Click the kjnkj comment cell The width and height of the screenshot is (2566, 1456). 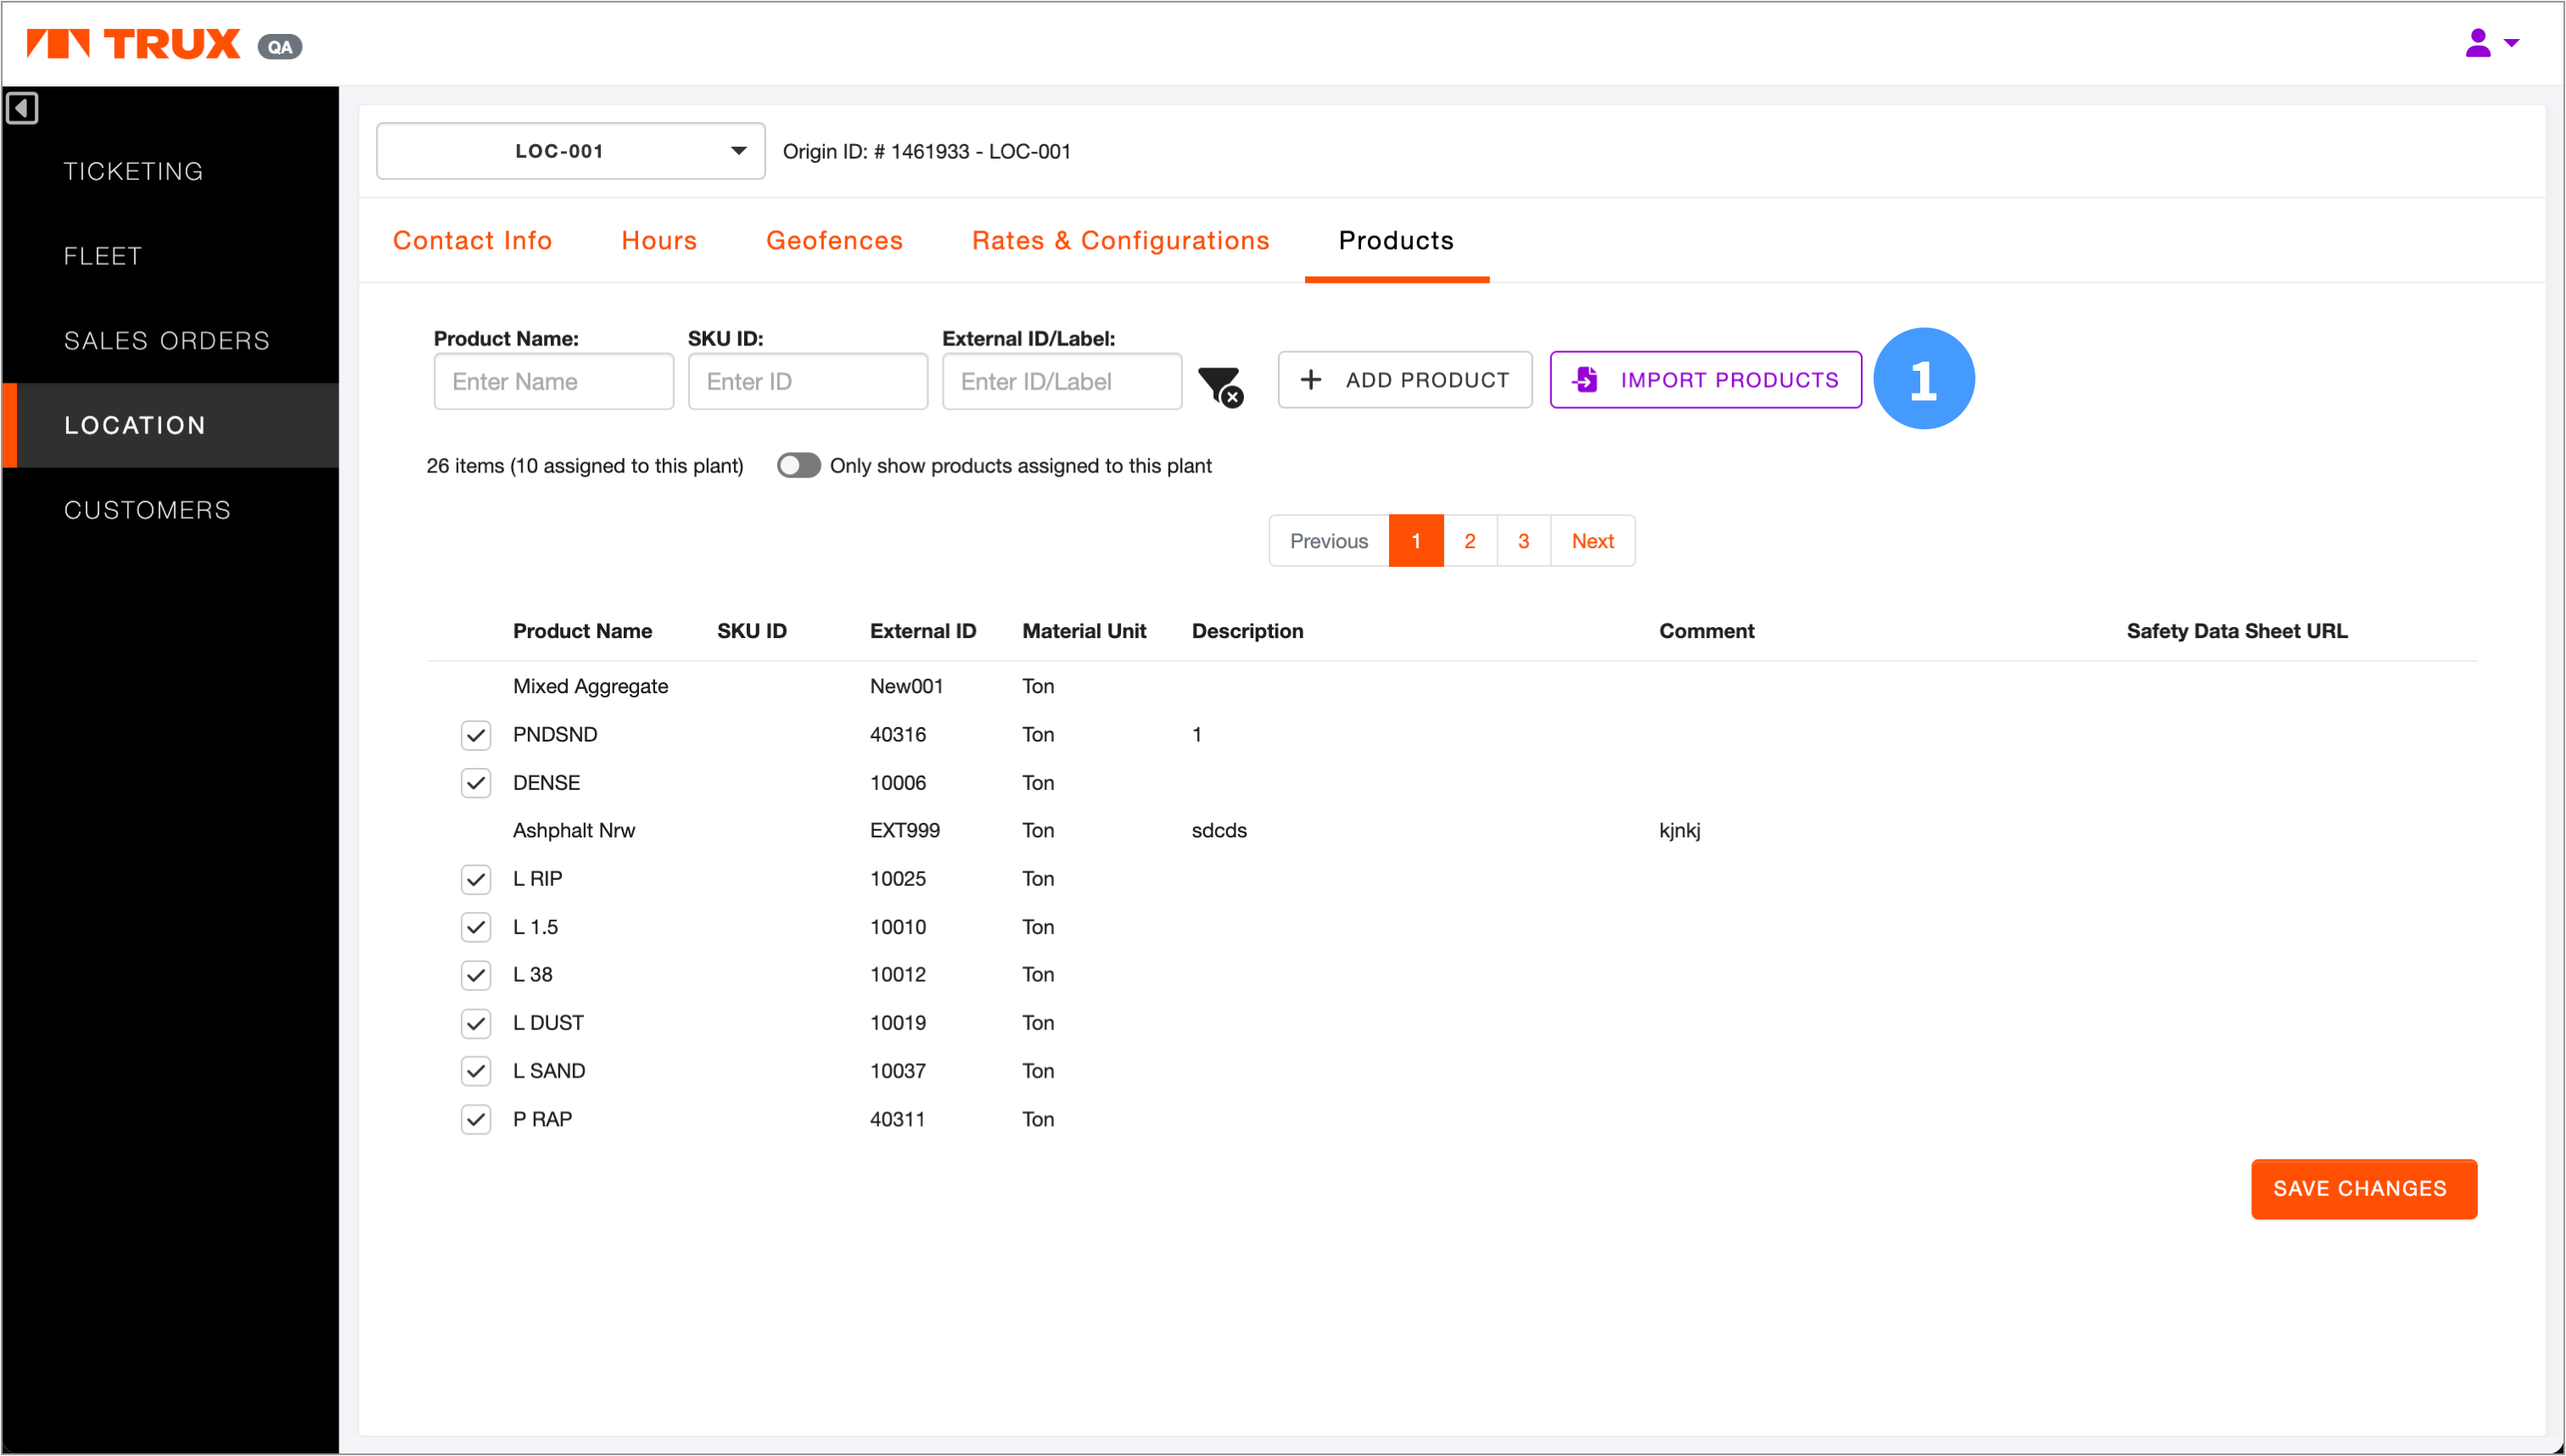click(x=1679, y=830)
